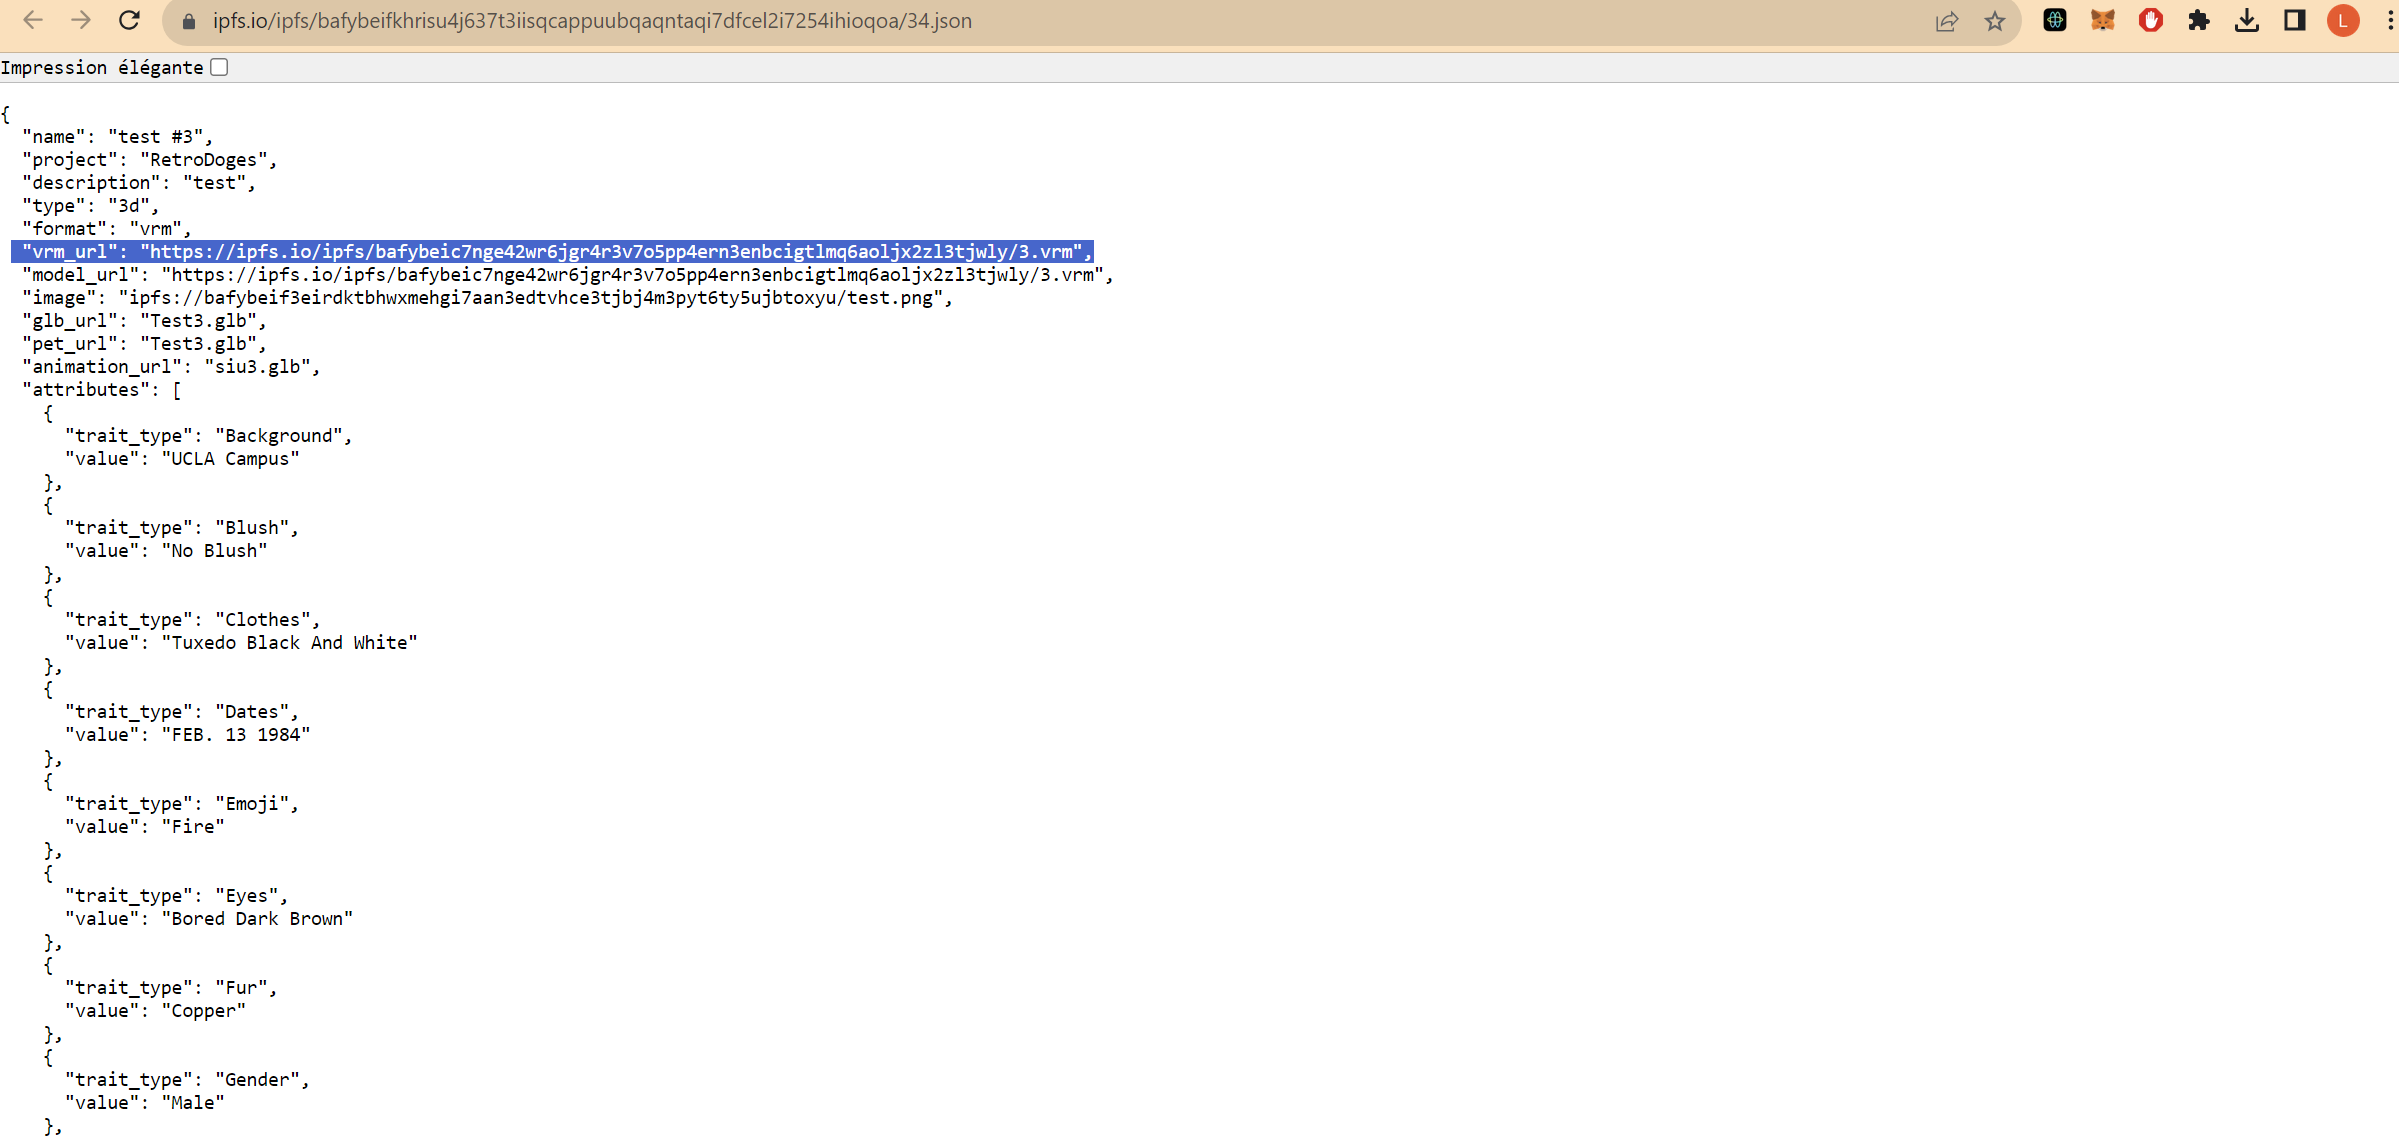The width and height of the screenshot is (2399, 1141).
Task: Click the "pet_url": "Test3.glb" line
Action: click(x=144, y=344)
